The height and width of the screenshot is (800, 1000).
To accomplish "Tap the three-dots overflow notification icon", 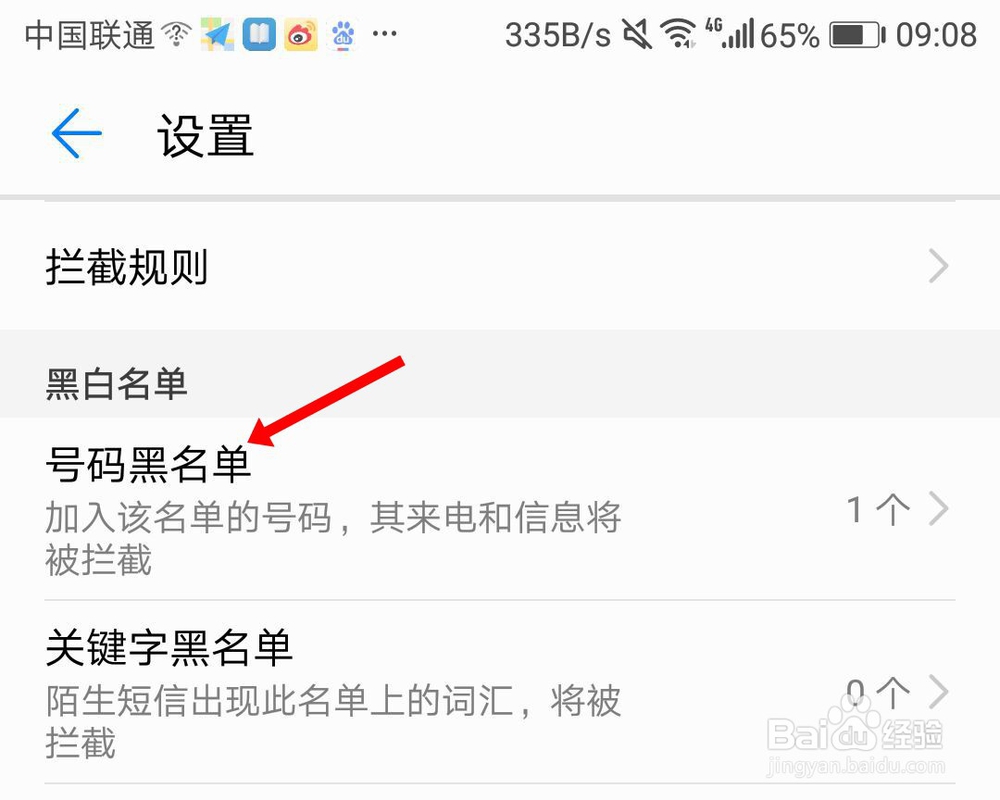I will click(x=385, y=34).
